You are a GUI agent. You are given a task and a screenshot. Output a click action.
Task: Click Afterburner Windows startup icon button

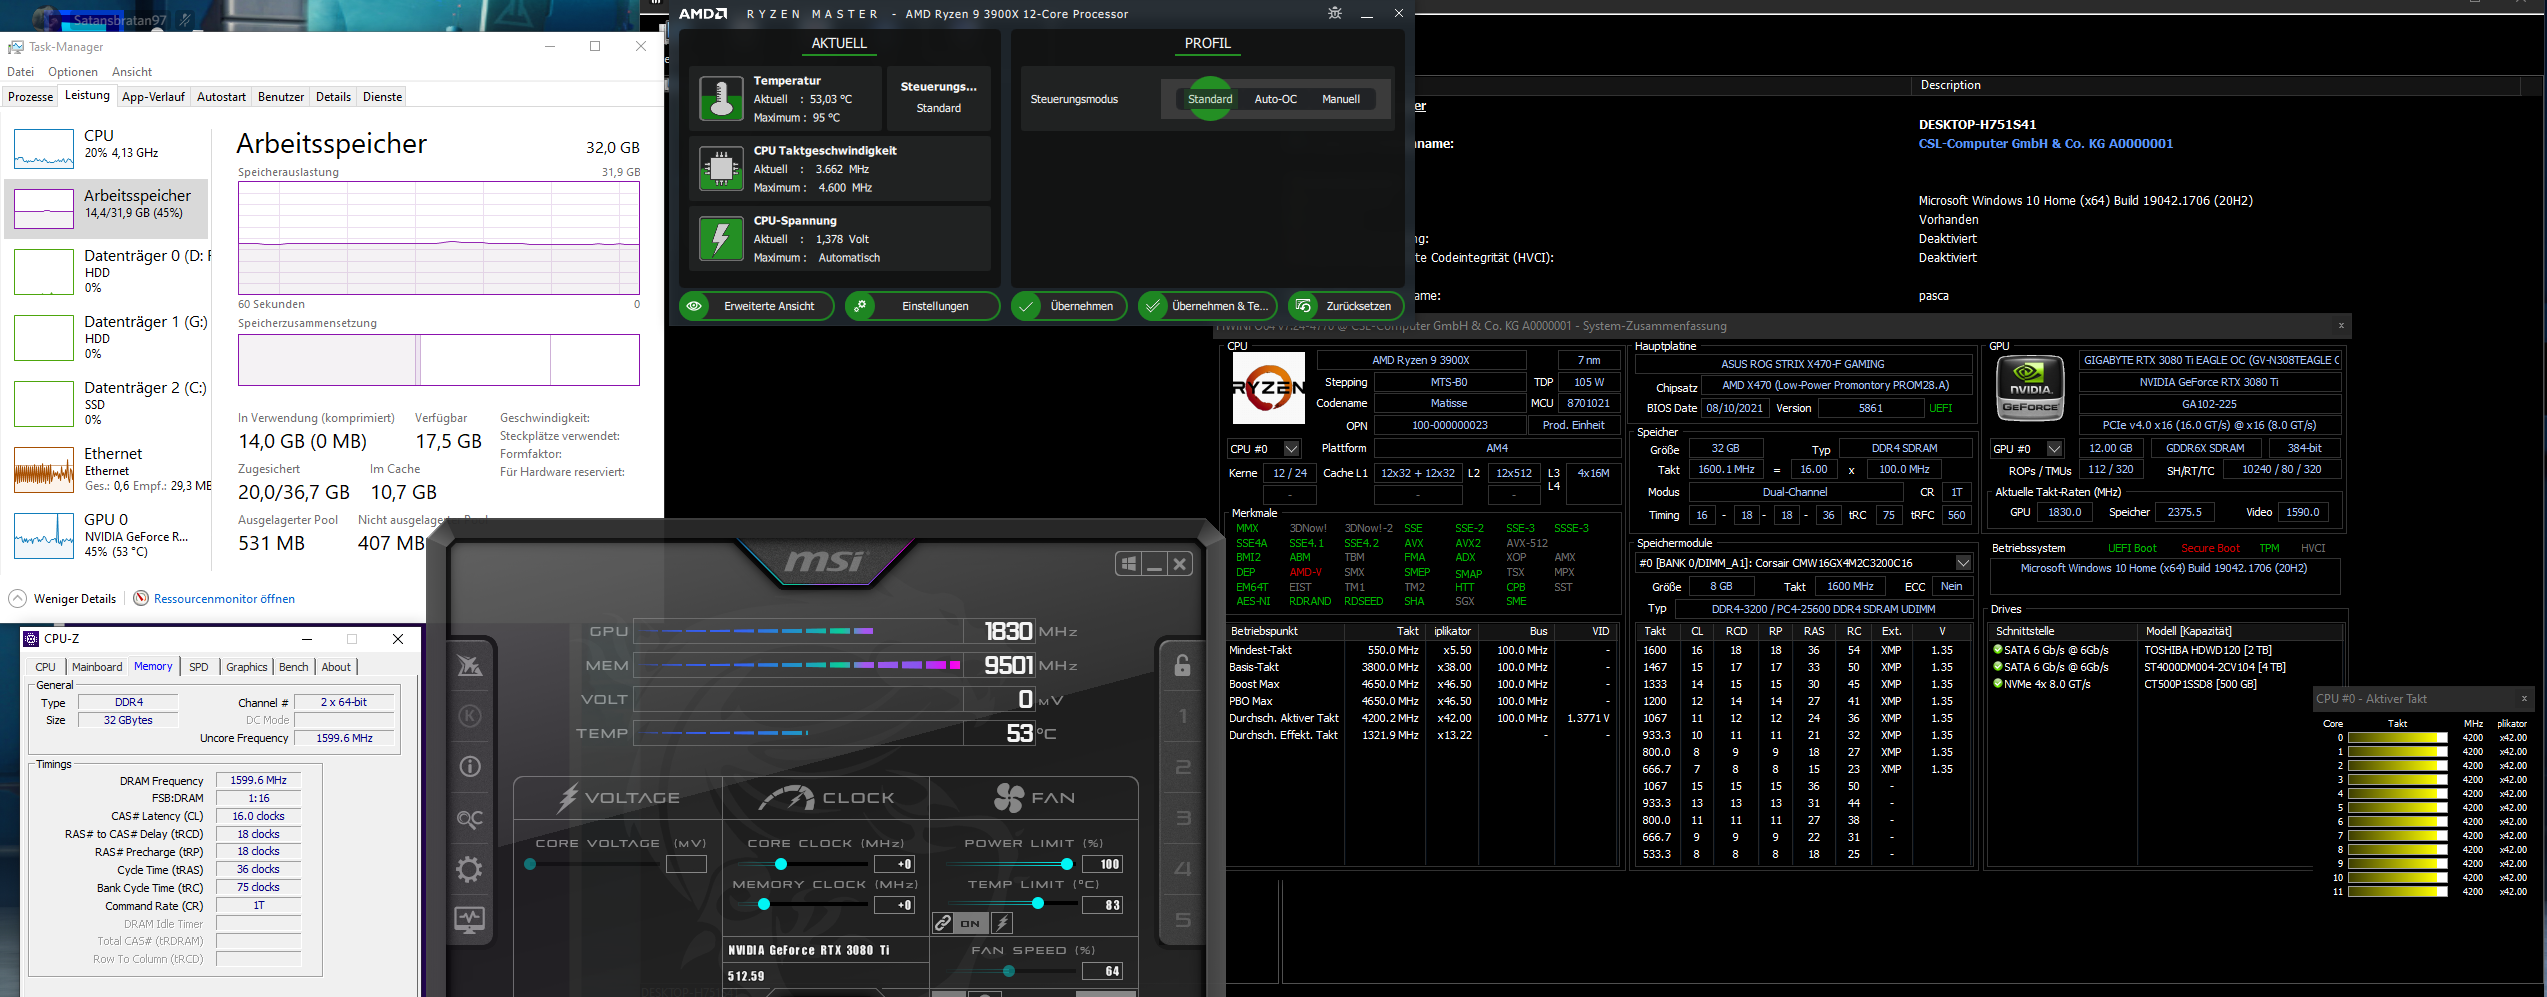pyautogui.click(x=1128, y=564)
